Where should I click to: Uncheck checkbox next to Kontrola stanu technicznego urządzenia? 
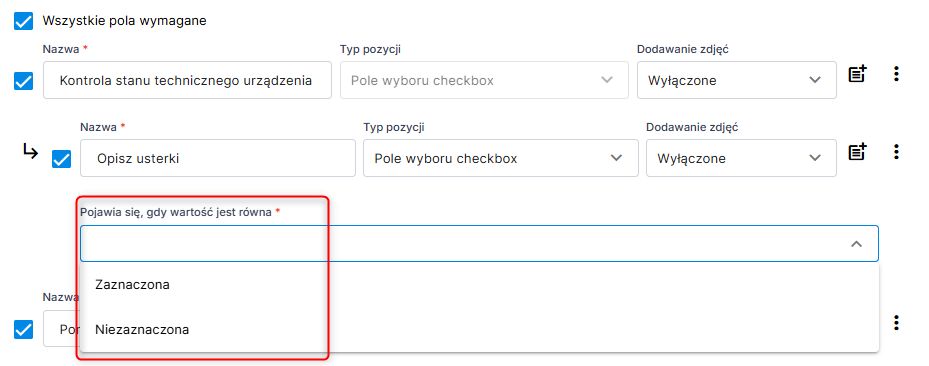[x=23, y=81]
